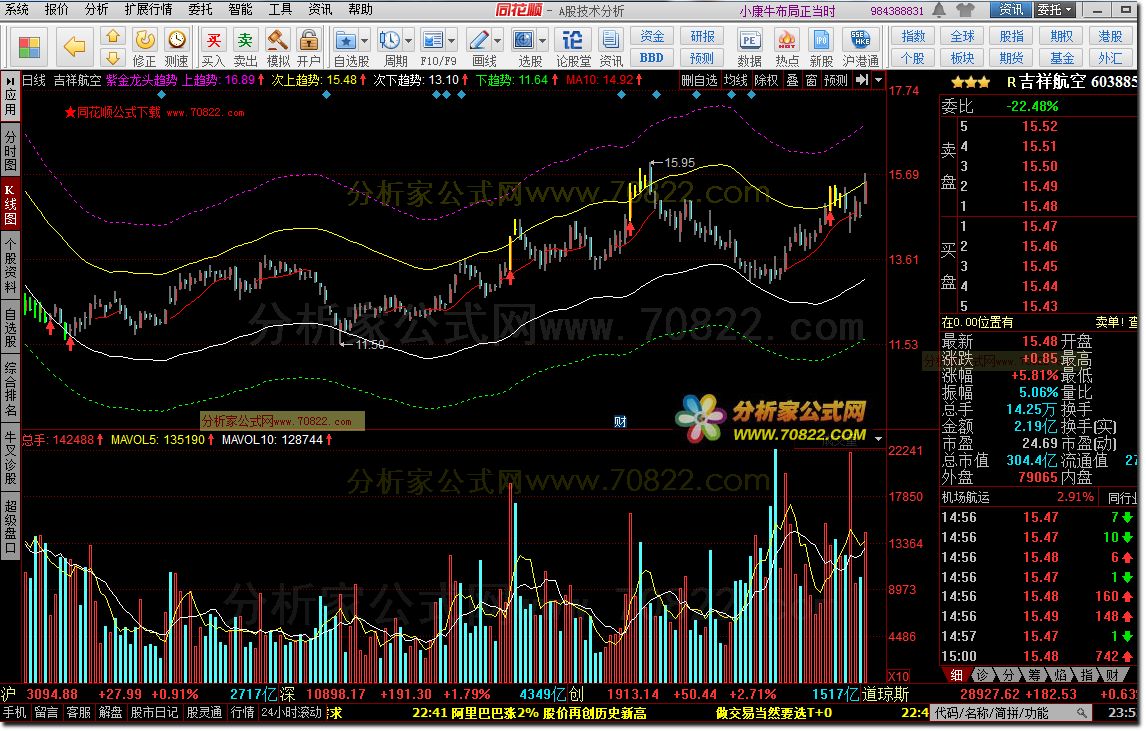1146x731 pixels.
Task: Click the 周期 candlestick clock icon
Action: (x=390, y=39)
